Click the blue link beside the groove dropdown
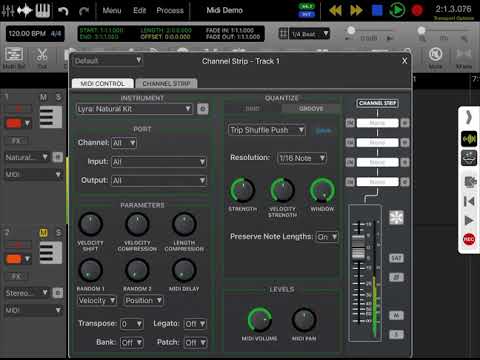This screenshot has width=480, height=360. [x=323, y=131]
